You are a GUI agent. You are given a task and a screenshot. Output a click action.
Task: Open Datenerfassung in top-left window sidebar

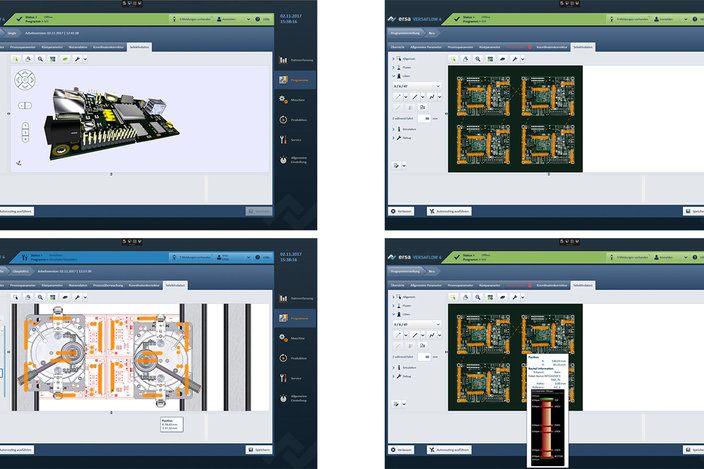pyautogui.click(x=295, y=60)
